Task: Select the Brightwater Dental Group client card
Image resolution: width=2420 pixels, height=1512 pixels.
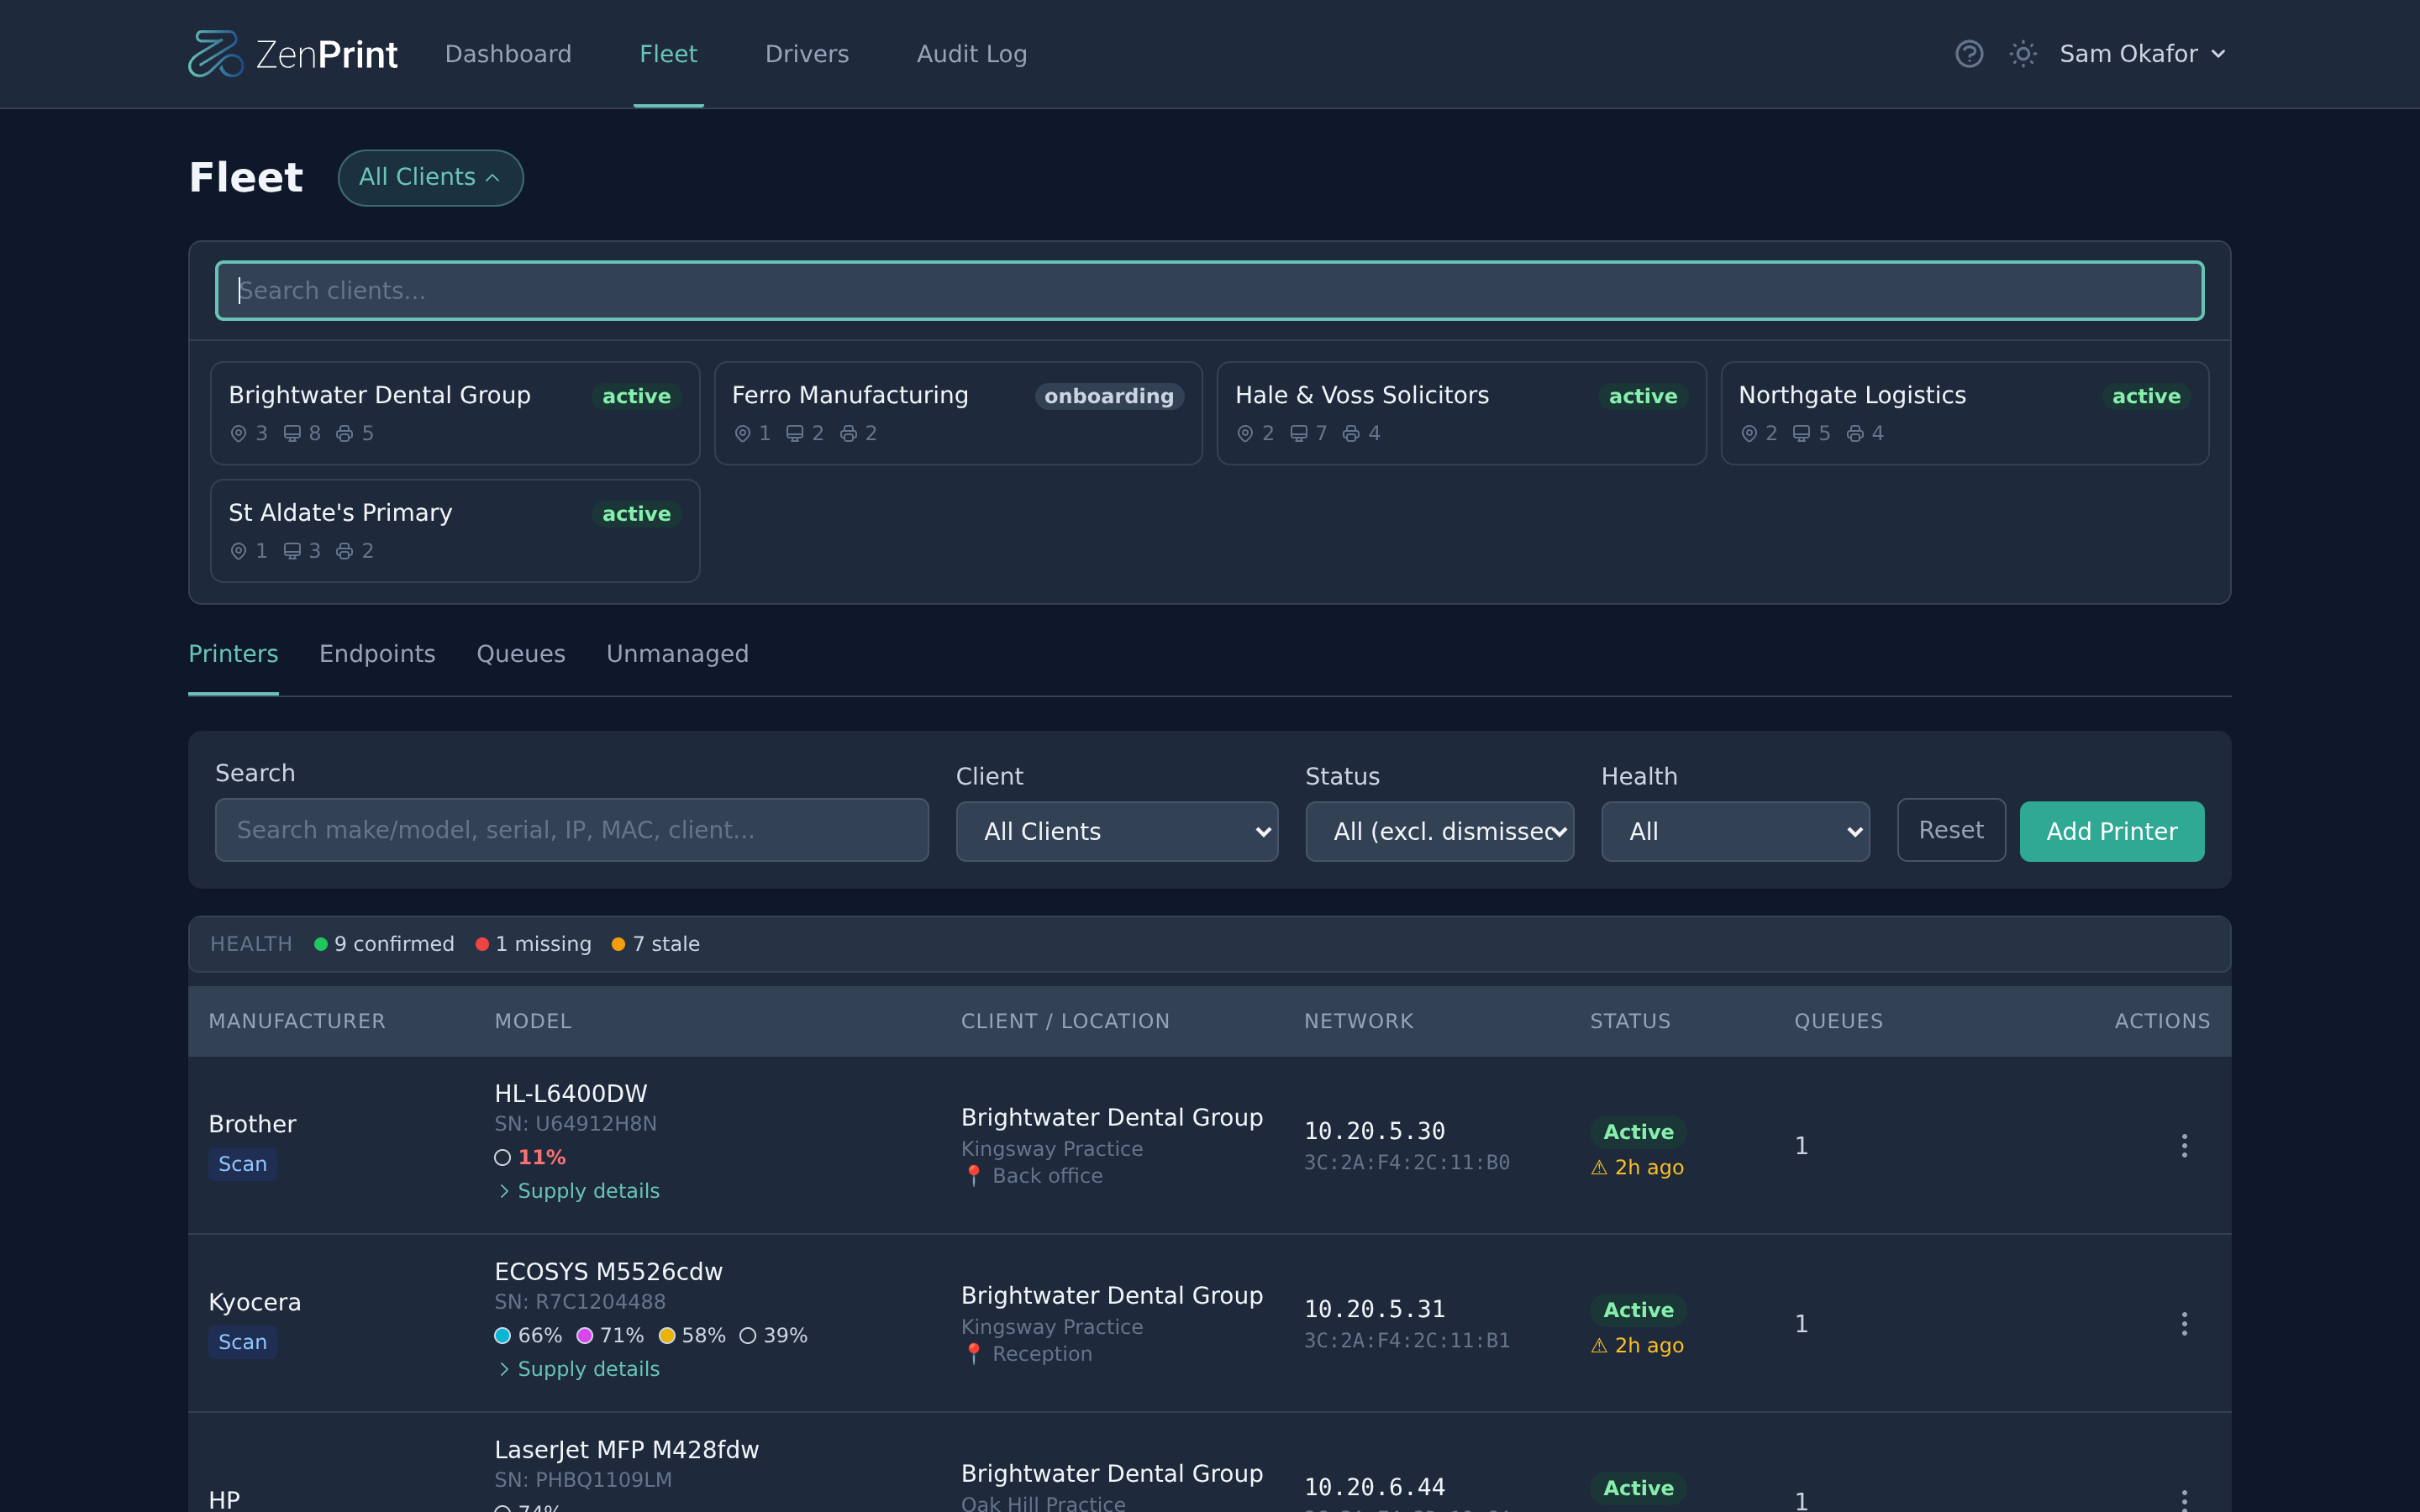Action: coord(455,413)
